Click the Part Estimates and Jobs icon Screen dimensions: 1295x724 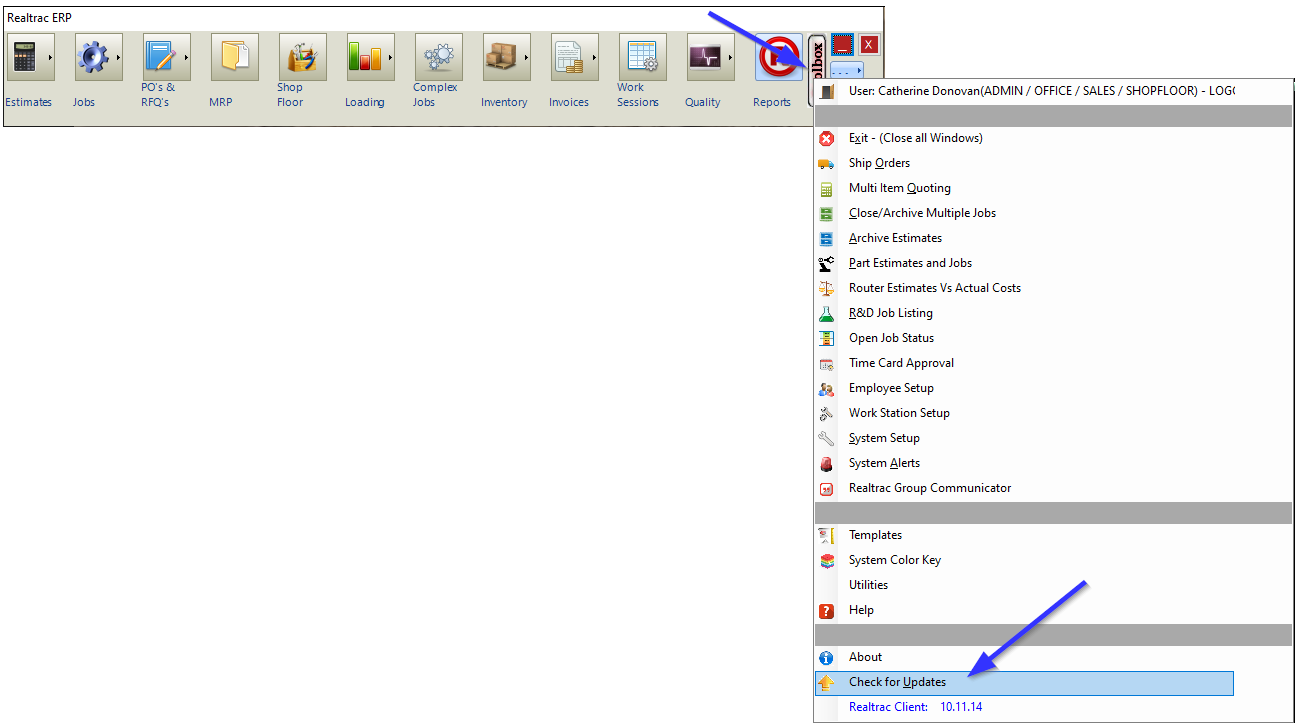pos(826,263)
